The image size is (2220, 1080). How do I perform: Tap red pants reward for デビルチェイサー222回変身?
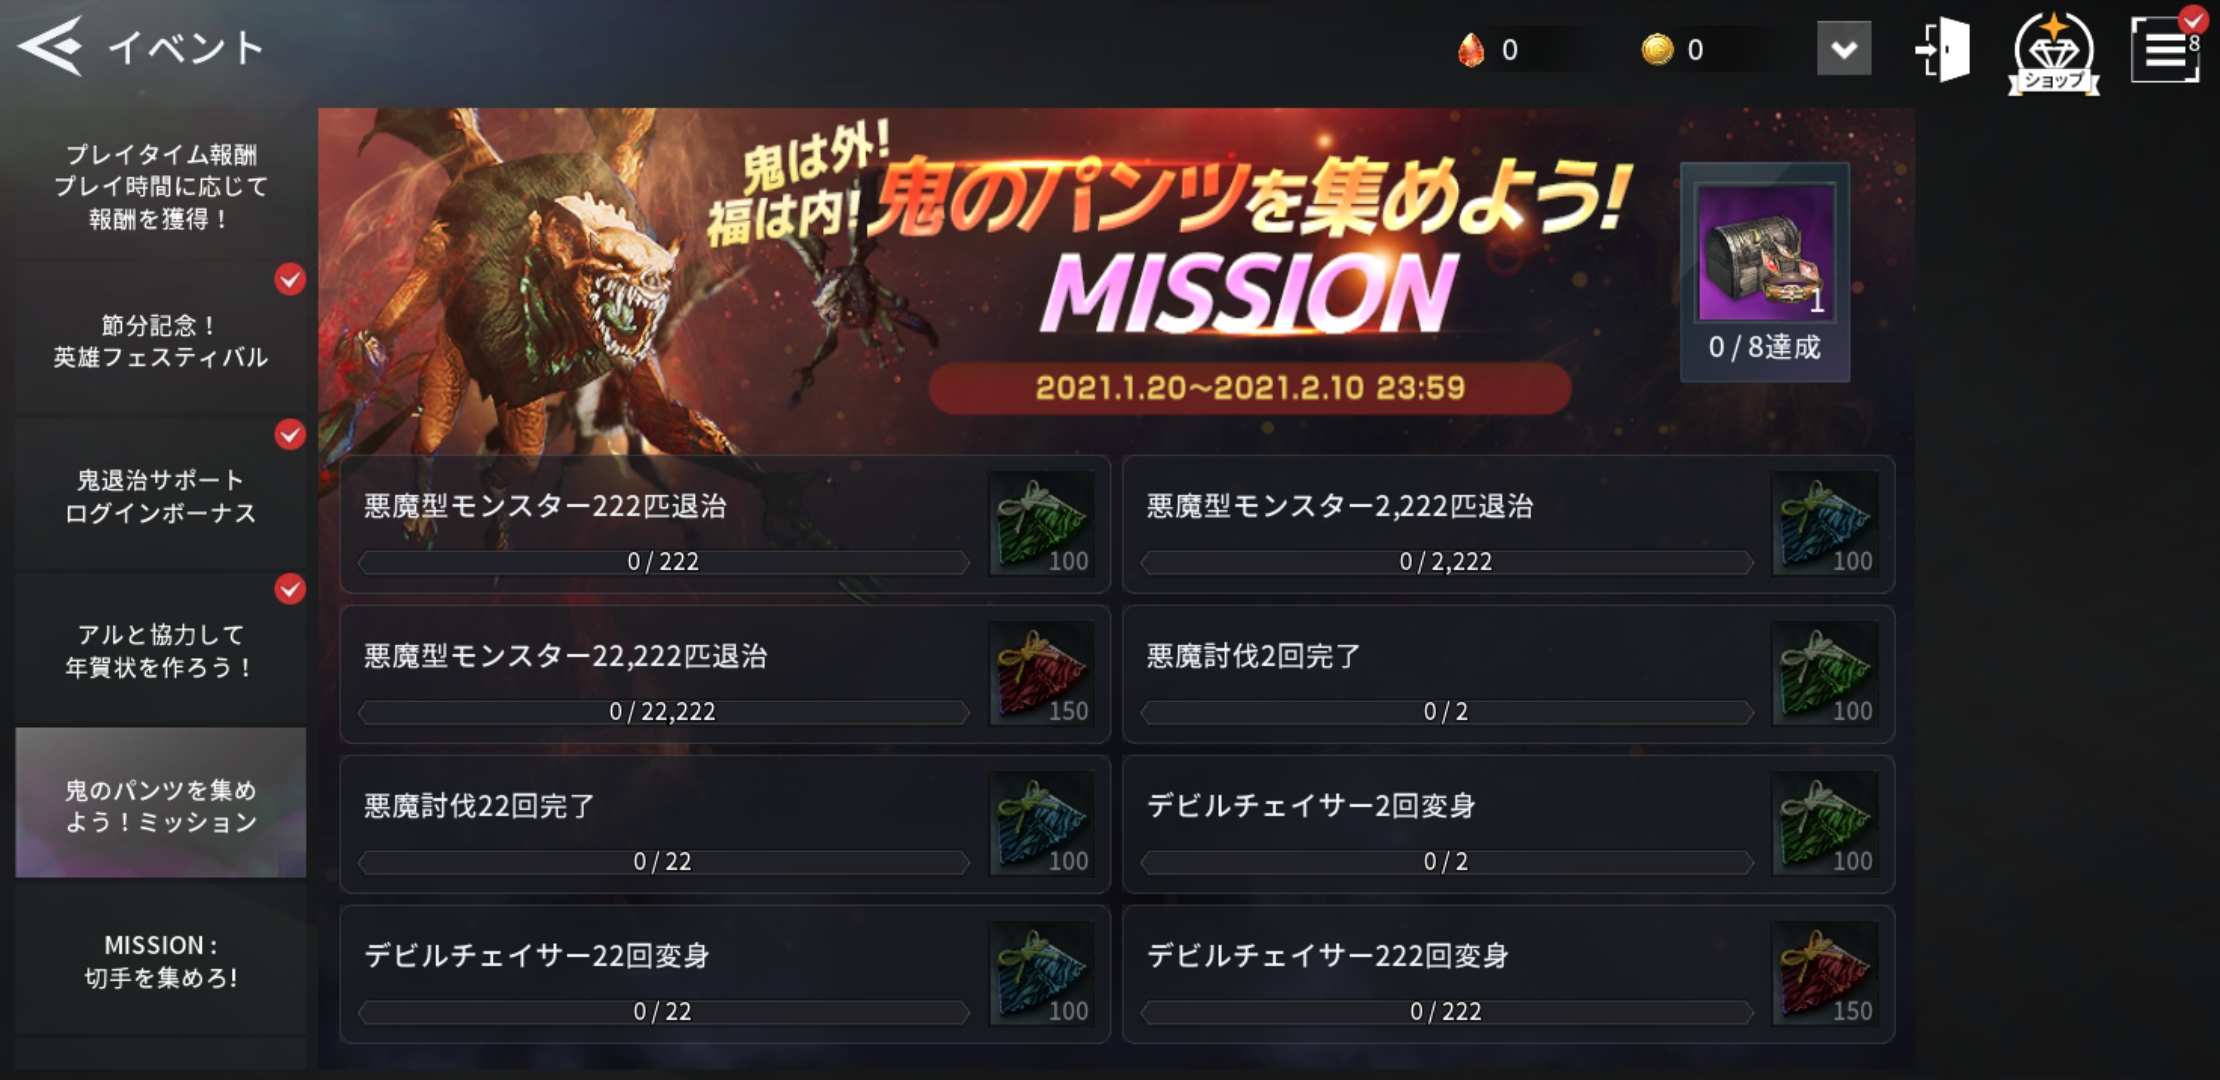1825,974
